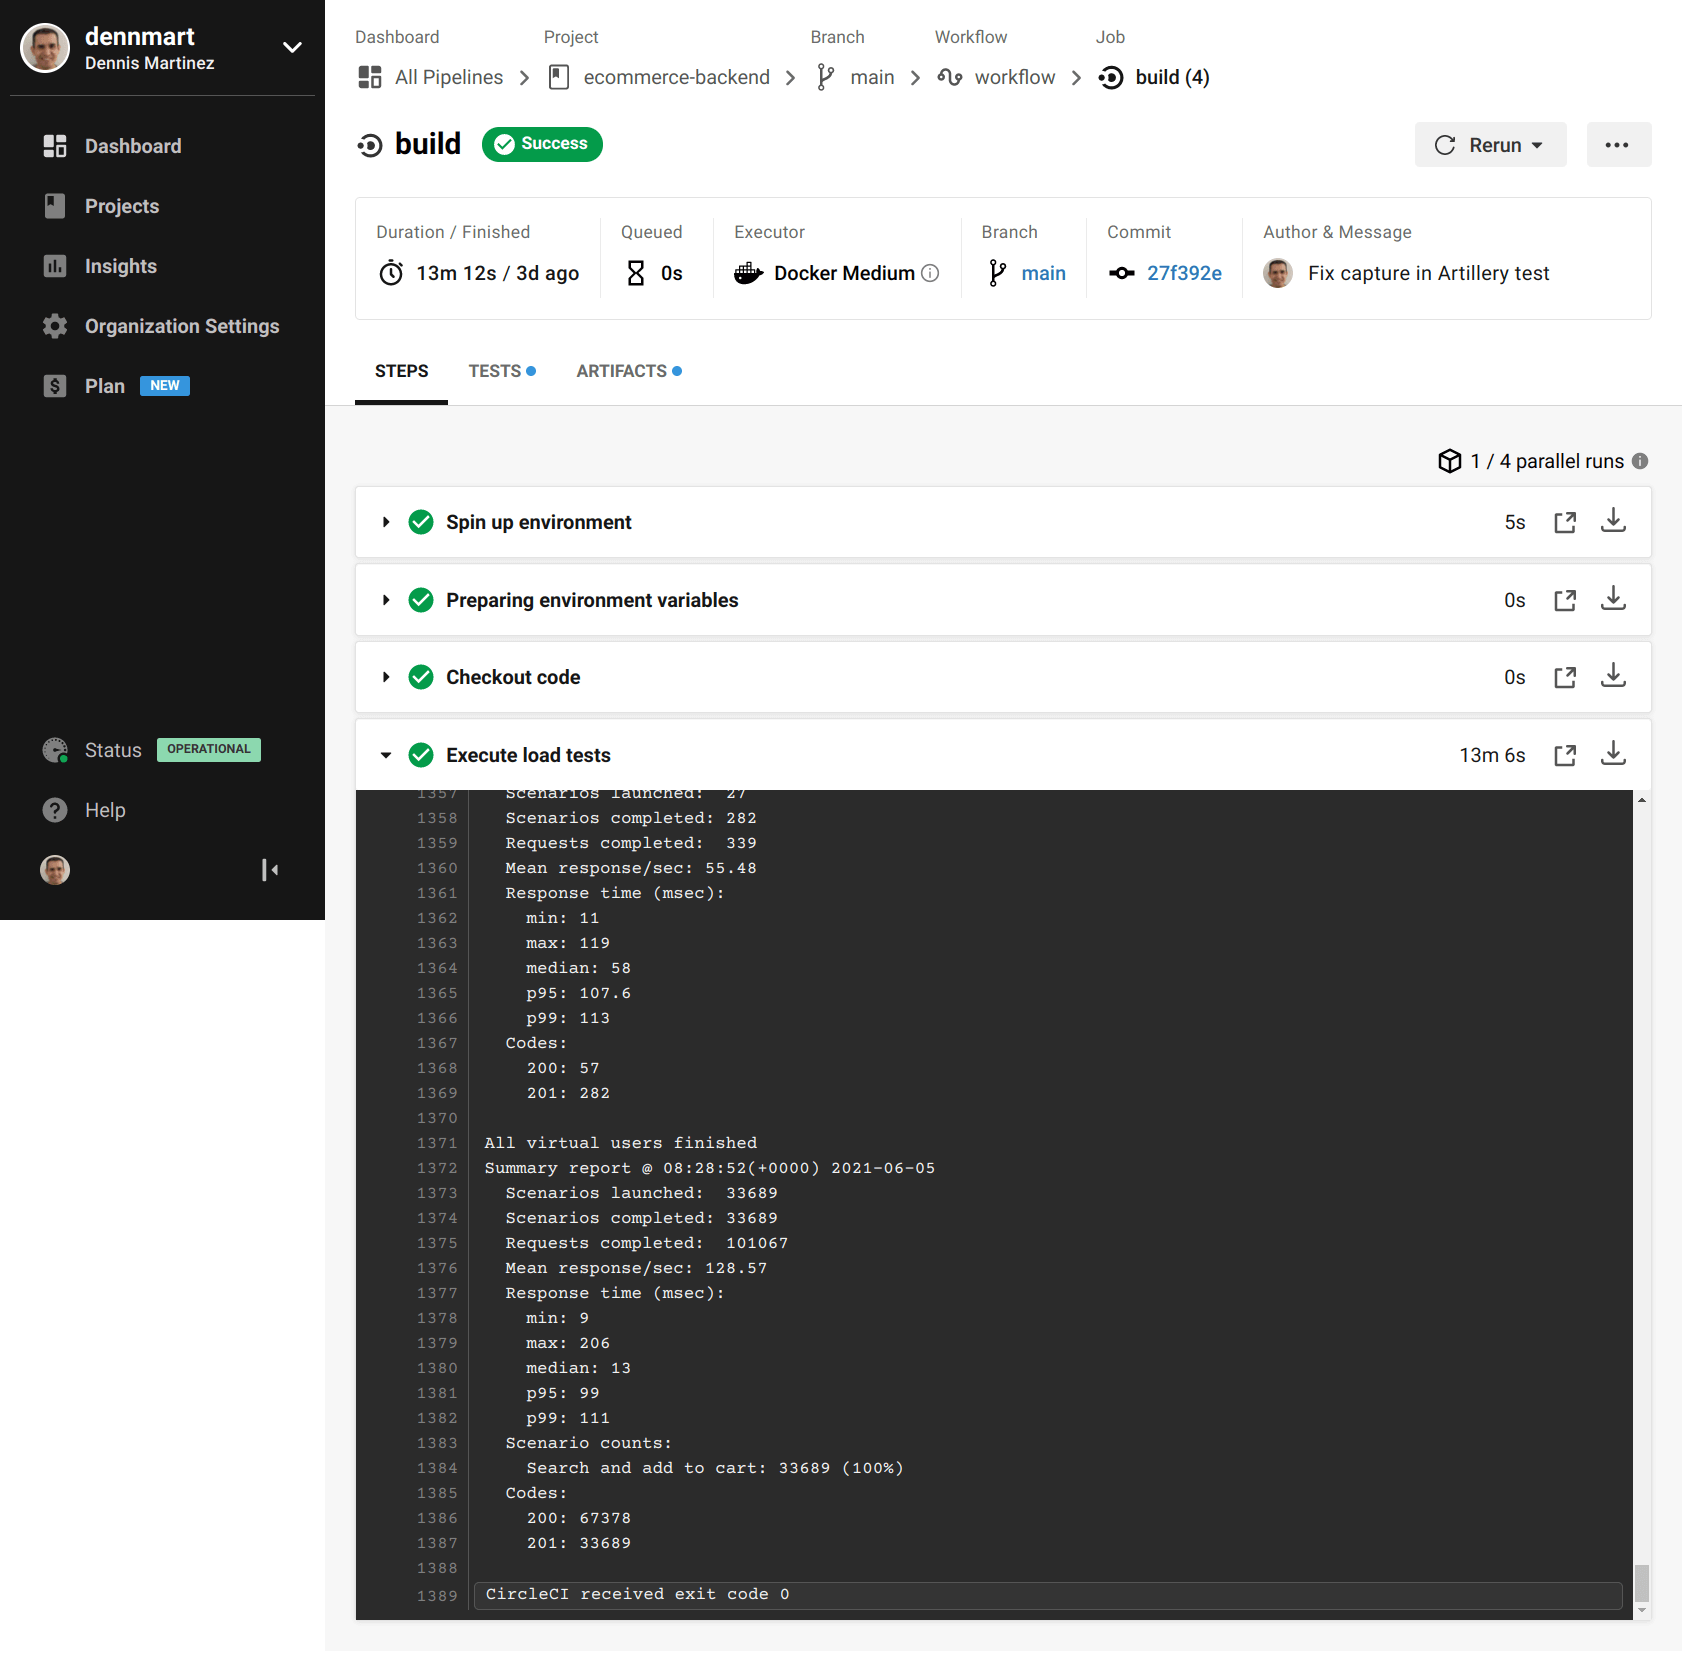Click the parallel runs info icon
This screenshot has width=1682, height=1660.
[x=1640, y=461]
